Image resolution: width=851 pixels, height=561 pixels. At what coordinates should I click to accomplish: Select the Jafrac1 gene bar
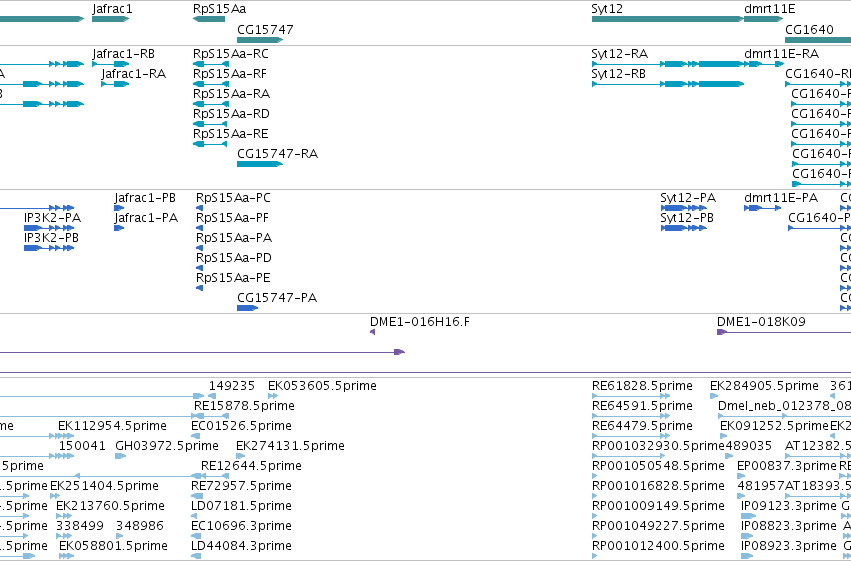click(110, 19)
